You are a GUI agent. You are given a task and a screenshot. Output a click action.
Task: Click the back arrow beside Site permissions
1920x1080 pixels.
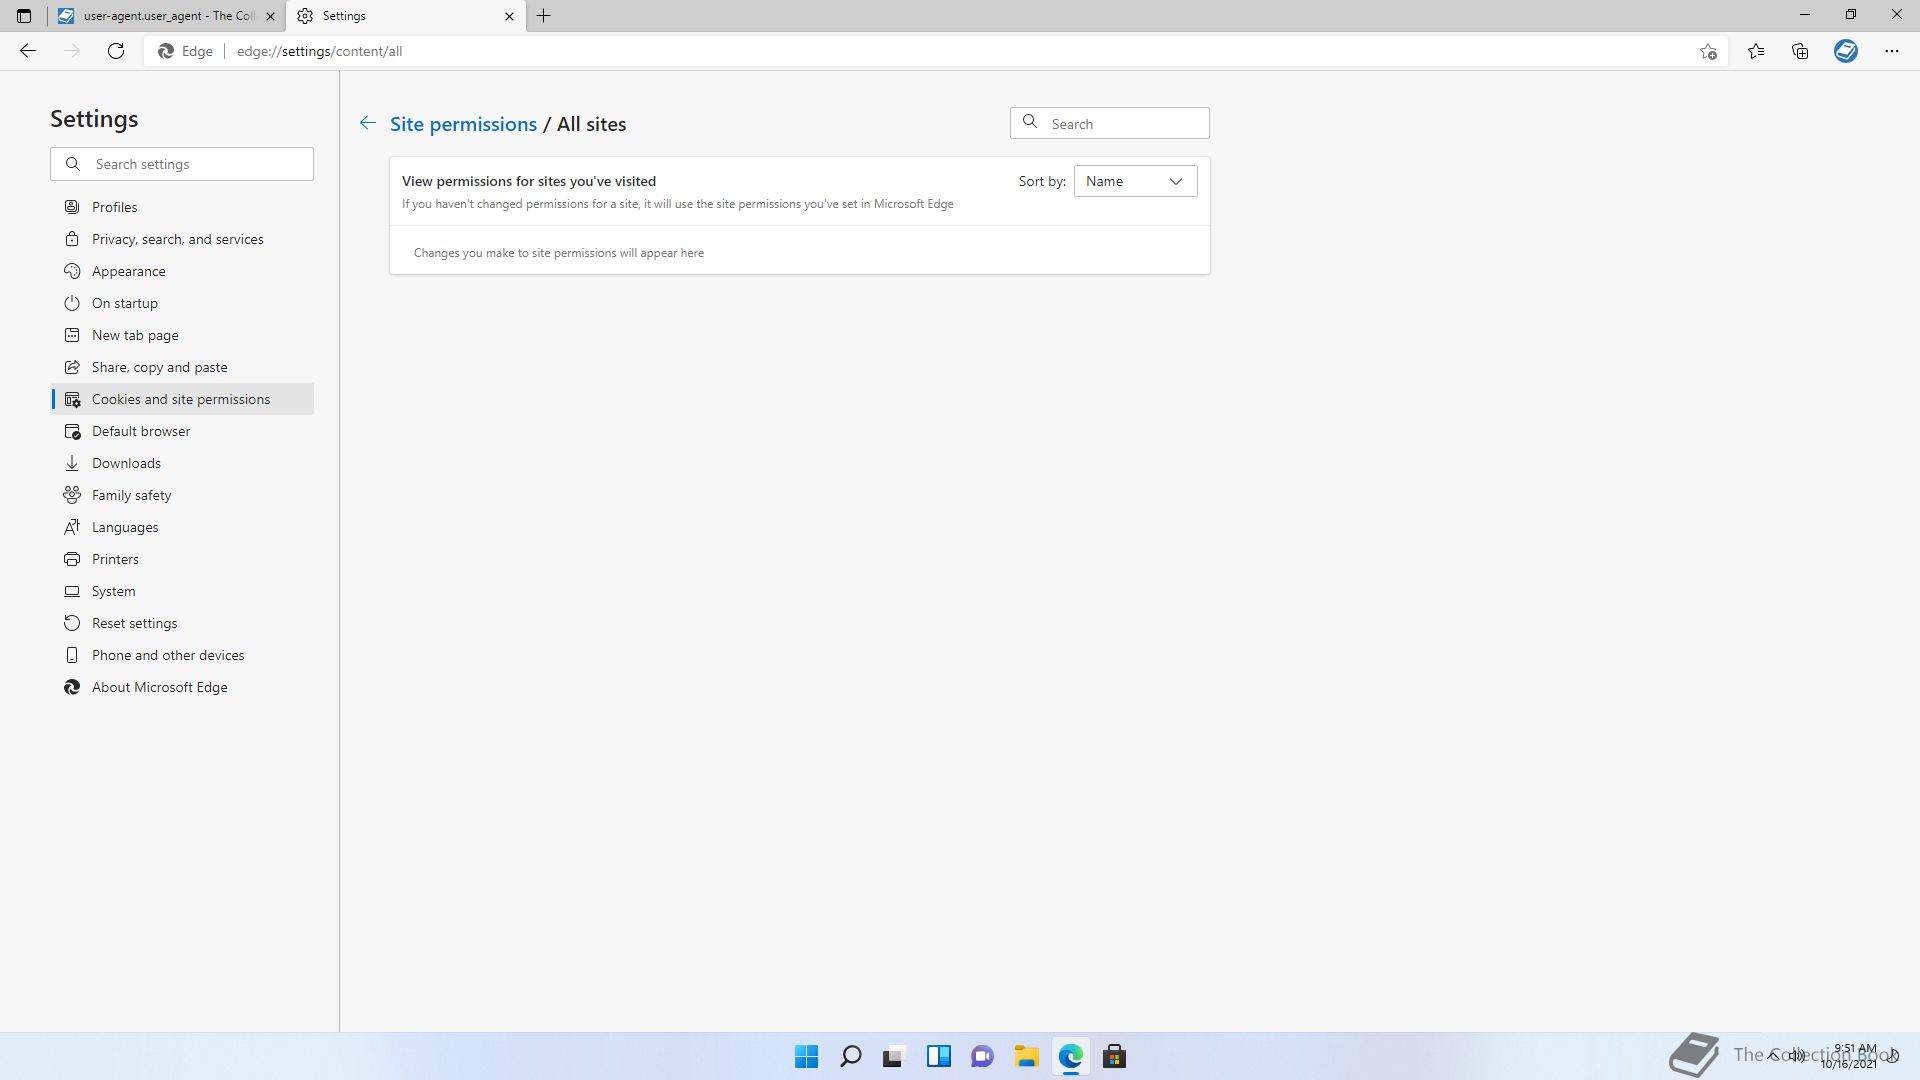point(367,123)
